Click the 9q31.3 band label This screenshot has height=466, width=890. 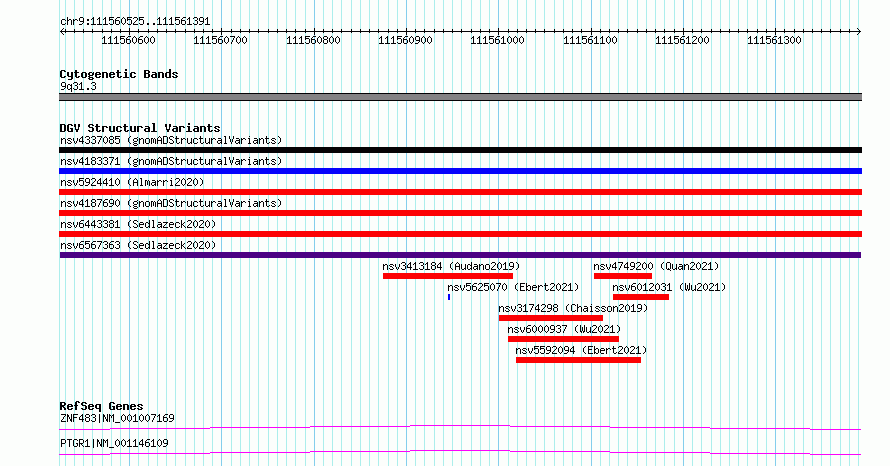[78, 86]
